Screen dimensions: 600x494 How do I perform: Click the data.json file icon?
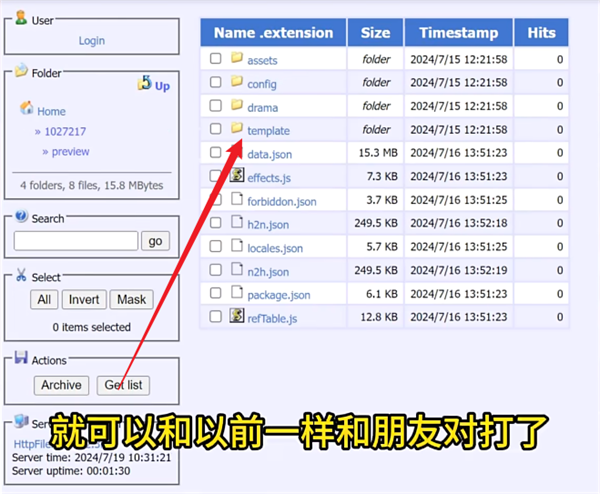(x=237, y=153)
